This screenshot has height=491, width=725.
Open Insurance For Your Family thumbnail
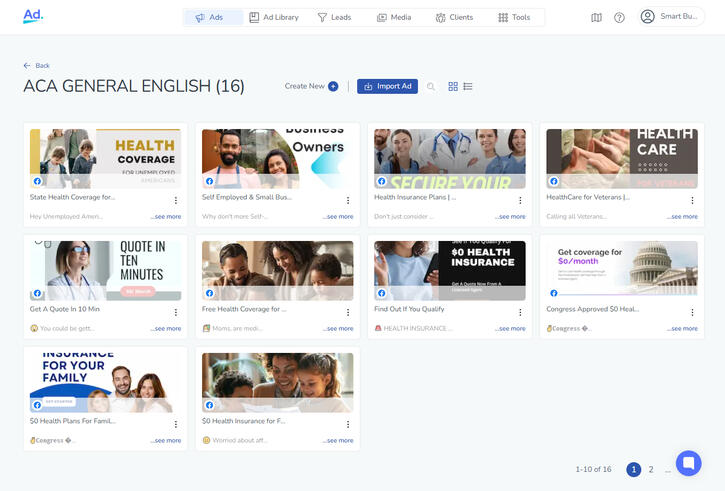[105, 383]
